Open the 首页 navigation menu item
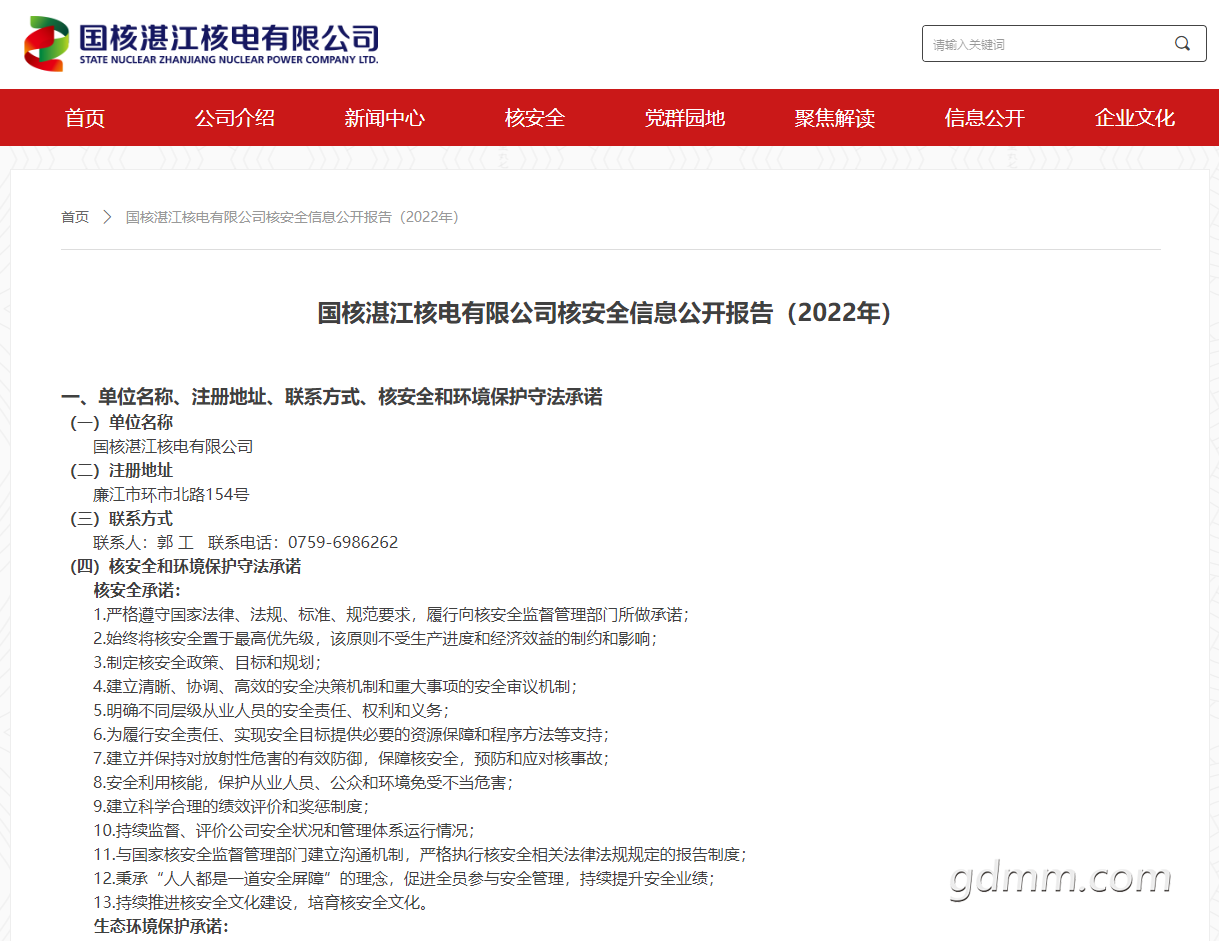This screenshot has width=1219, height=941. 85,118
